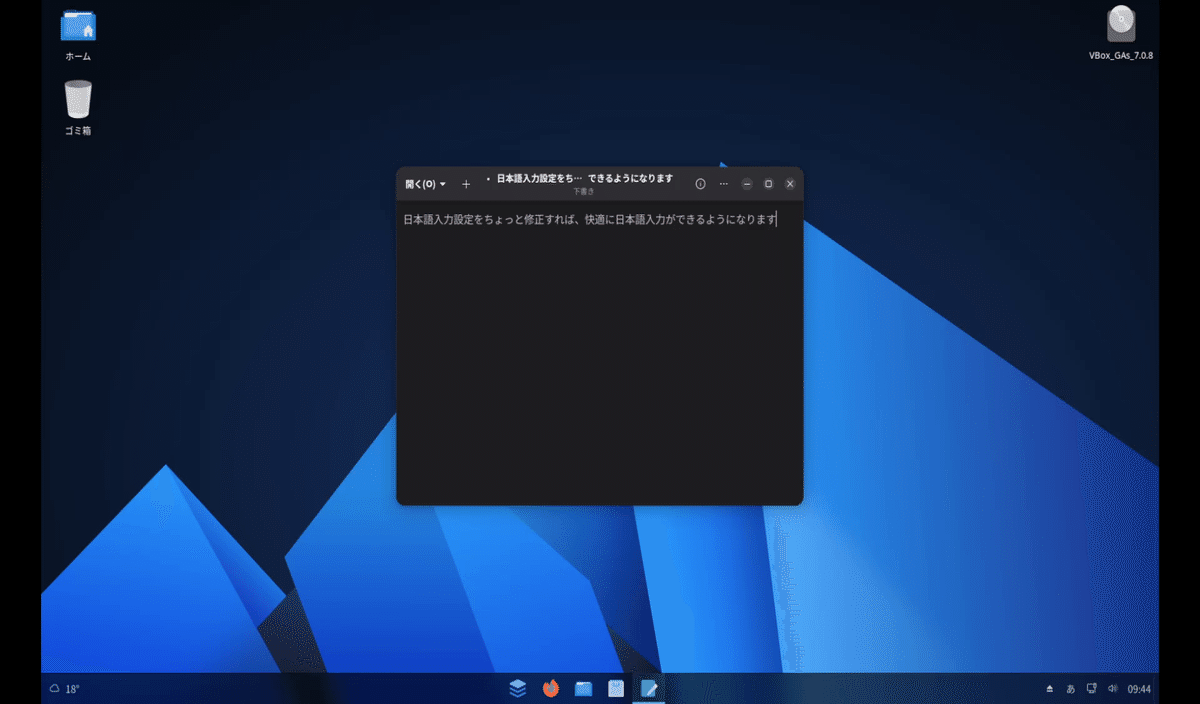Open the clock showing 09:44
1200x704 pixels.
tap(1139, 689)
